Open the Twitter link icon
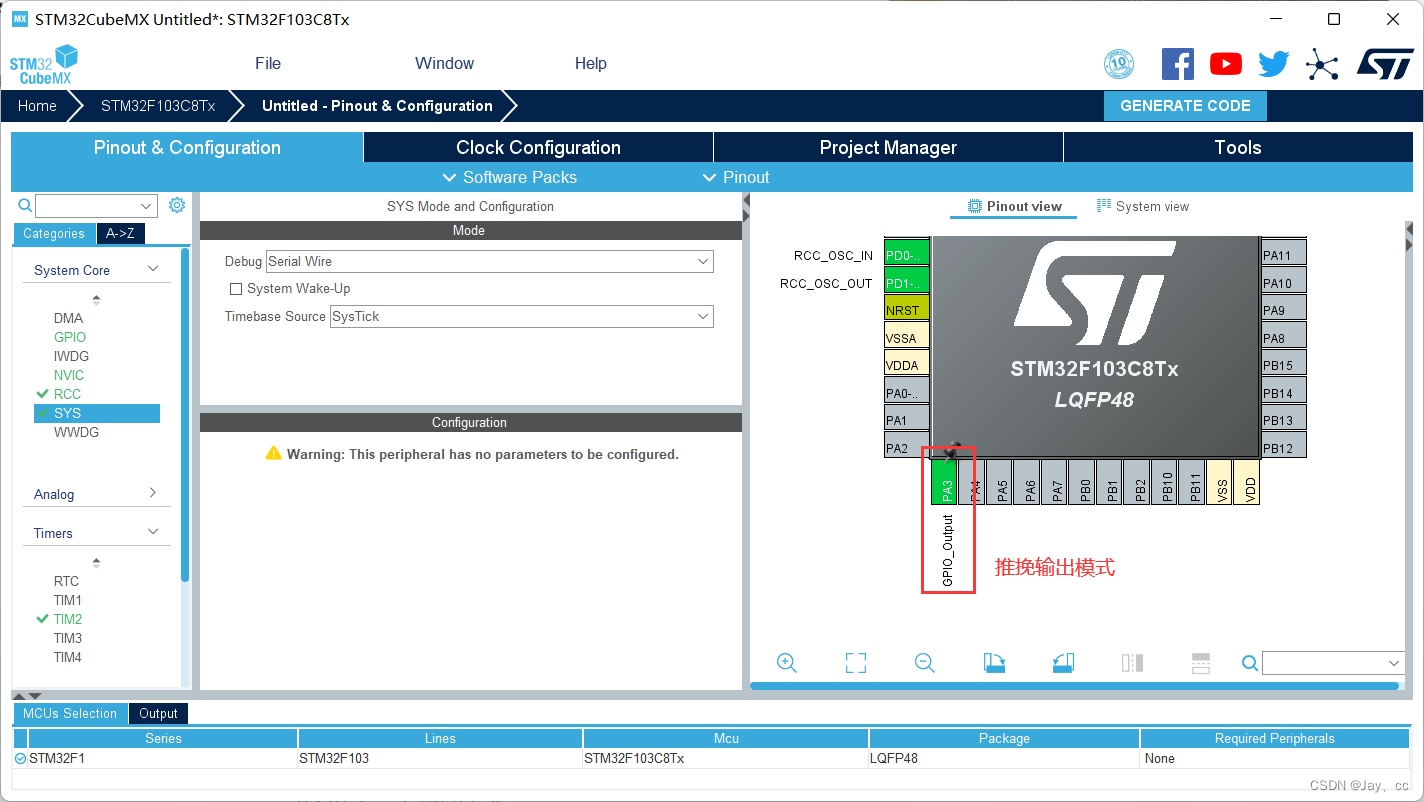The image size is (1424, 802). point(1274,64)
